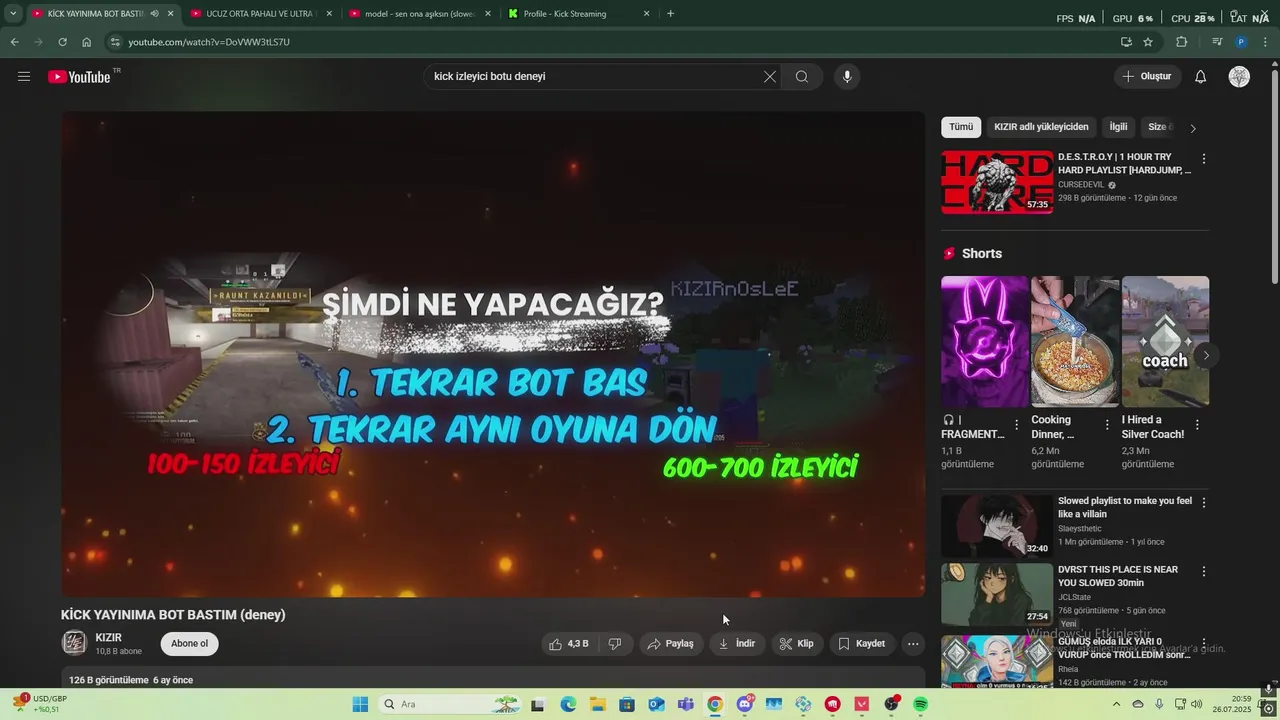The width and height of the screenshot is (1280, 720).
Task: Click the Oluştur create button
Action: 1148,77
